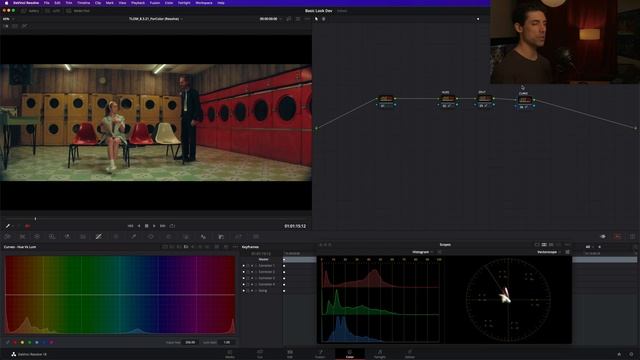Viewport: 640px width, 360px height.
Task: Expand Corrector 1 in Keyframes
Action: tap(256, 266)
